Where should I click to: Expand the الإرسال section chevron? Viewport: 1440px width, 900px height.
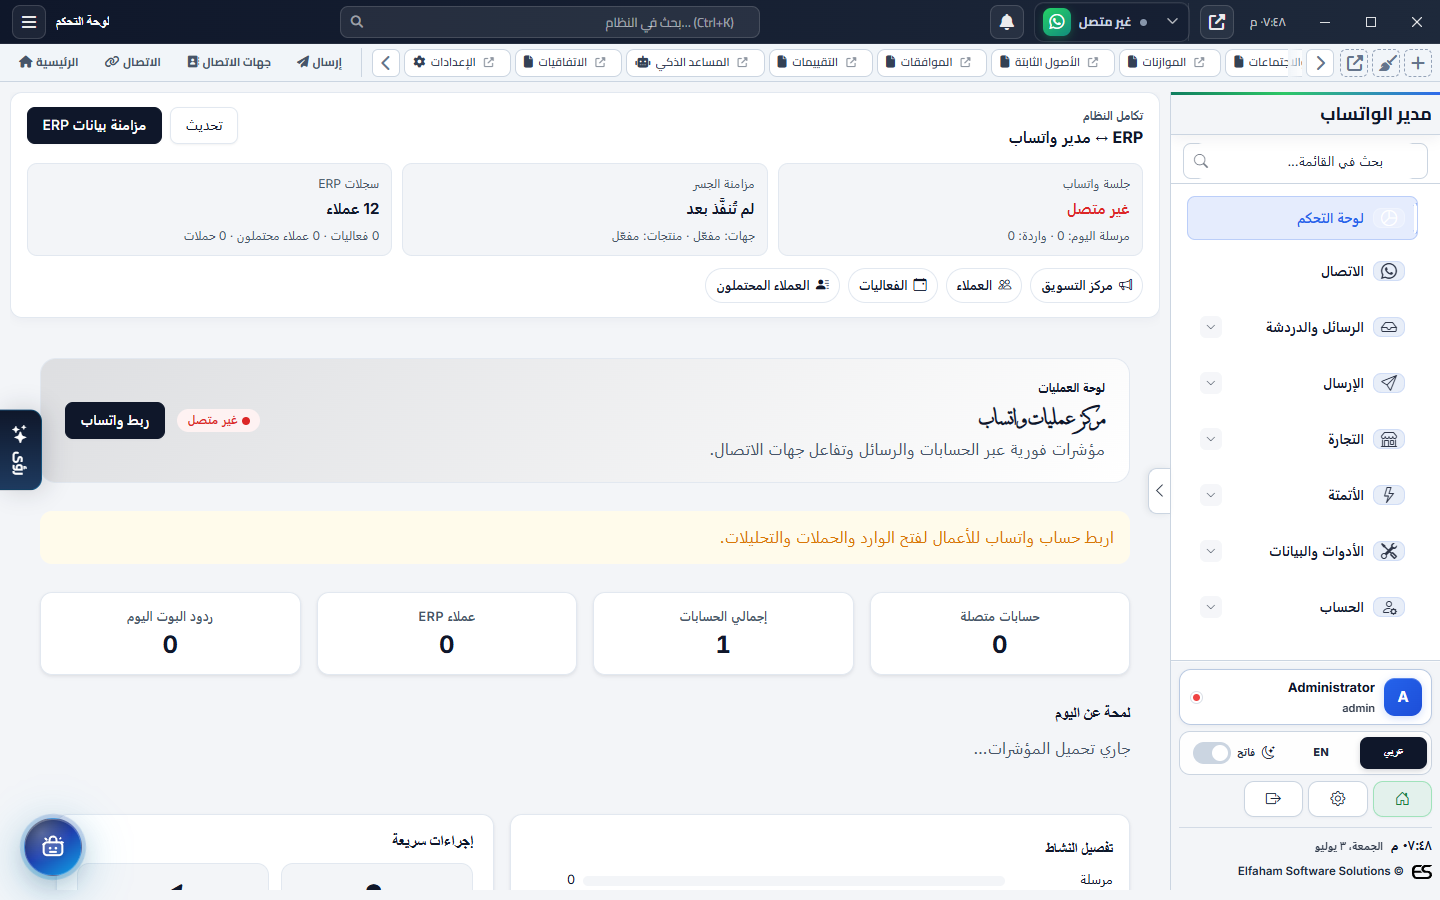coord(1211,383)
